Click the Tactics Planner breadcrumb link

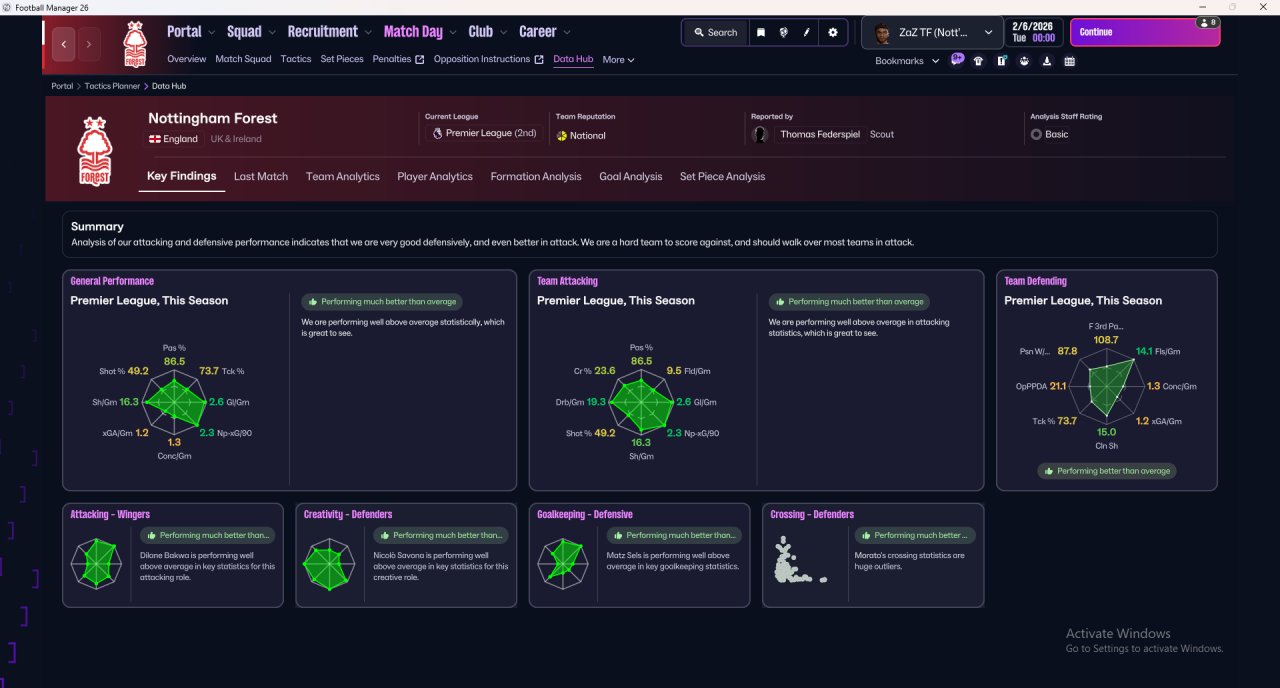tap(112, 86)
